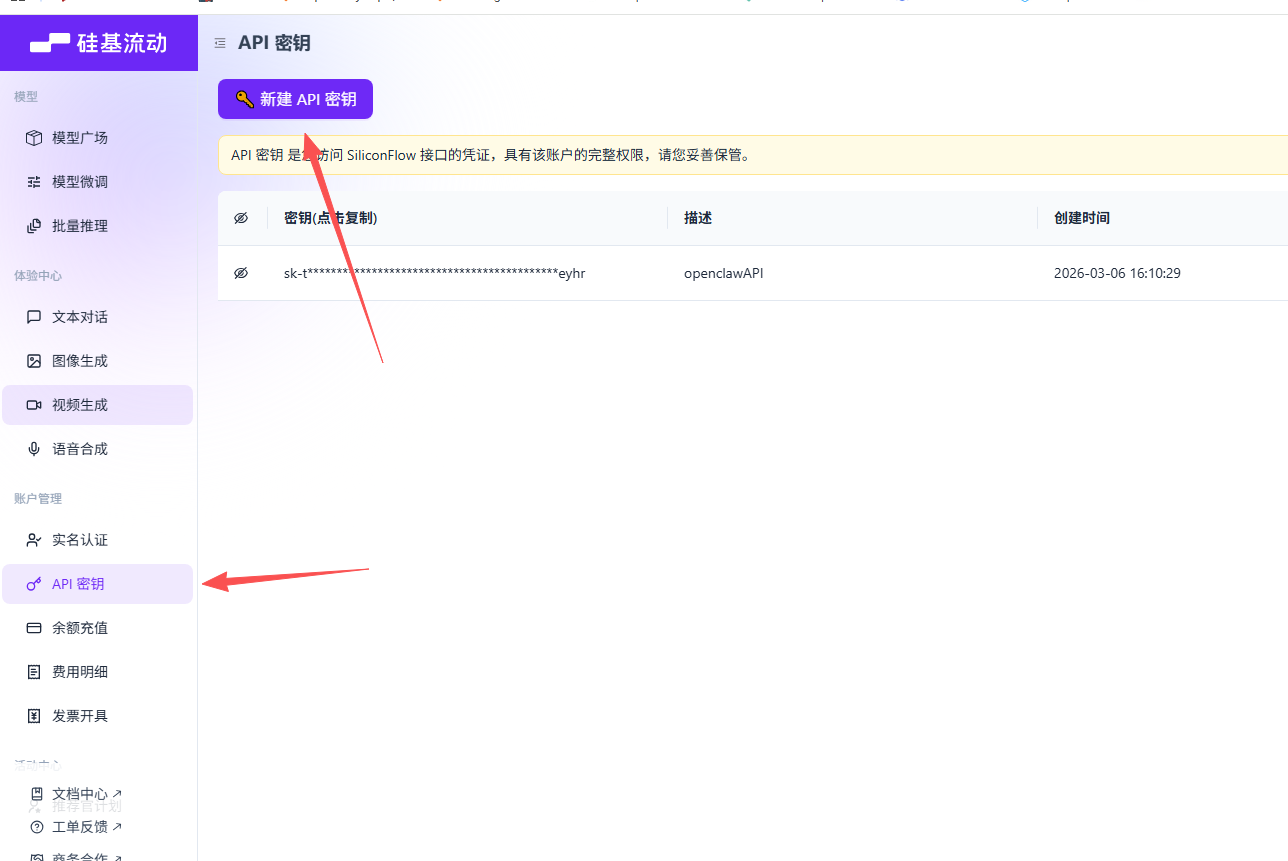View 费用明细 billing details
1288x861 pixels.
pos(80,672)
